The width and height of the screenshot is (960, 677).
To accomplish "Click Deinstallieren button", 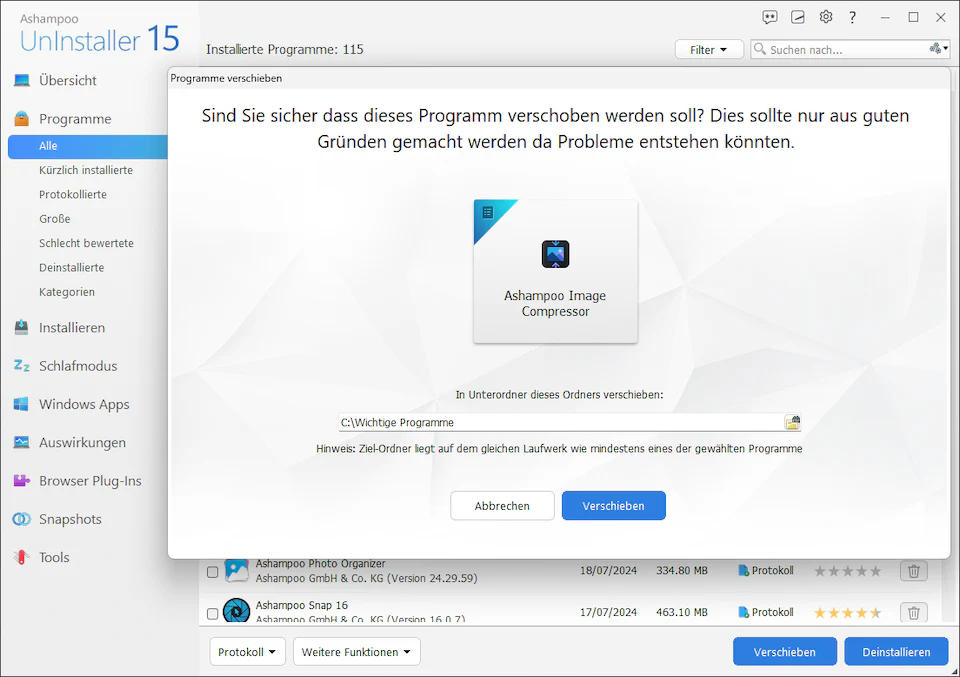I will pos(896,652).
